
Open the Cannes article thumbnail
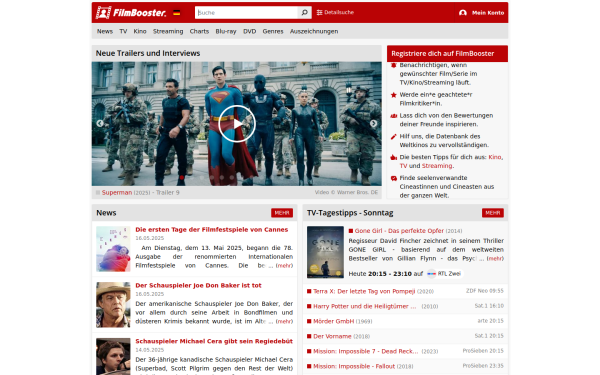[113, 249]
